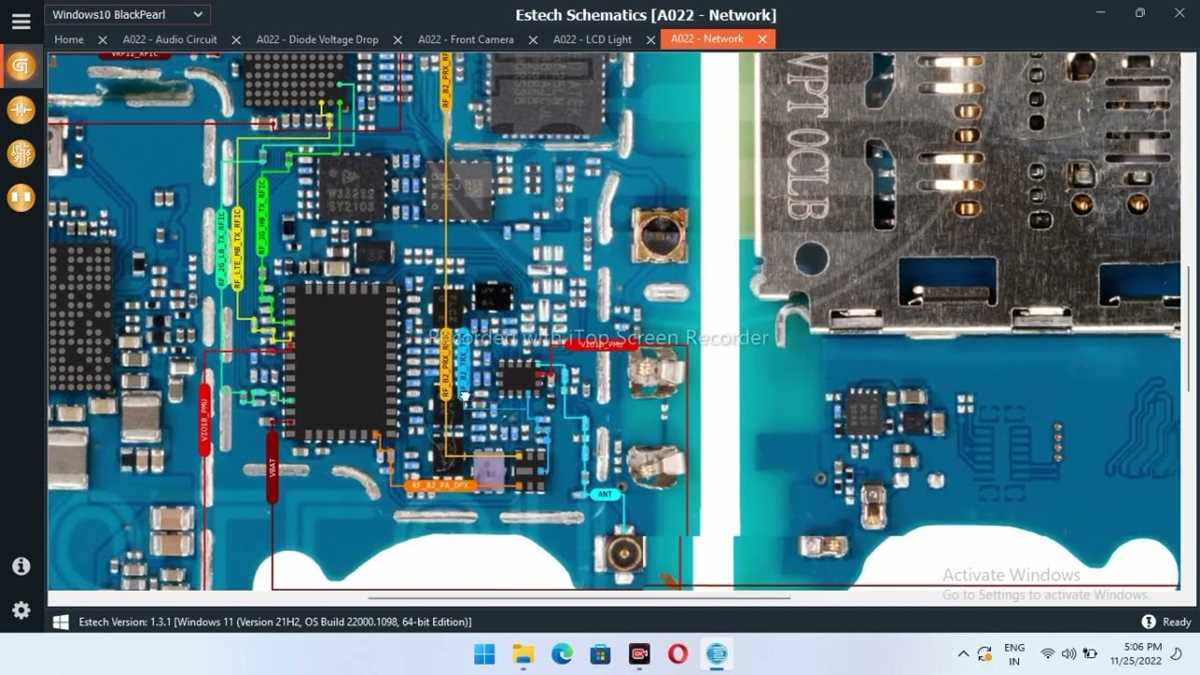Click ENG IN language indicator
Viewport: 1200px width, 675px height.
1014,654
